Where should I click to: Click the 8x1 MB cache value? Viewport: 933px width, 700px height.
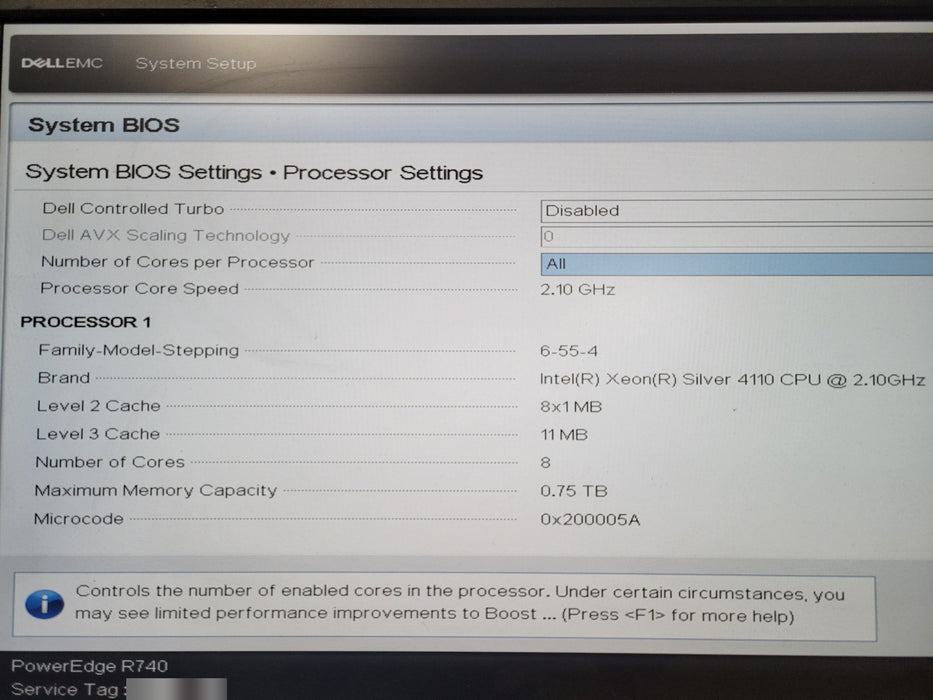coord(571,407)
